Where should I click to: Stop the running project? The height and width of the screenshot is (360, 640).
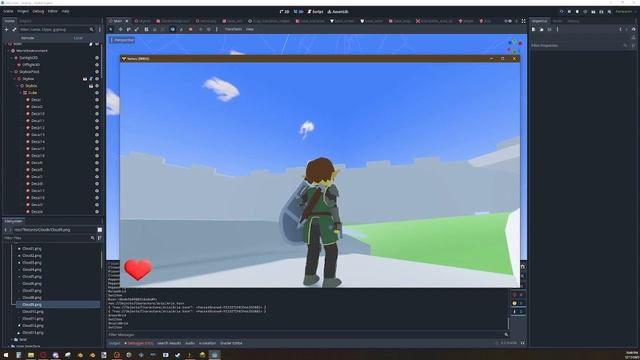pyautogui.click(x=577, y=12)
